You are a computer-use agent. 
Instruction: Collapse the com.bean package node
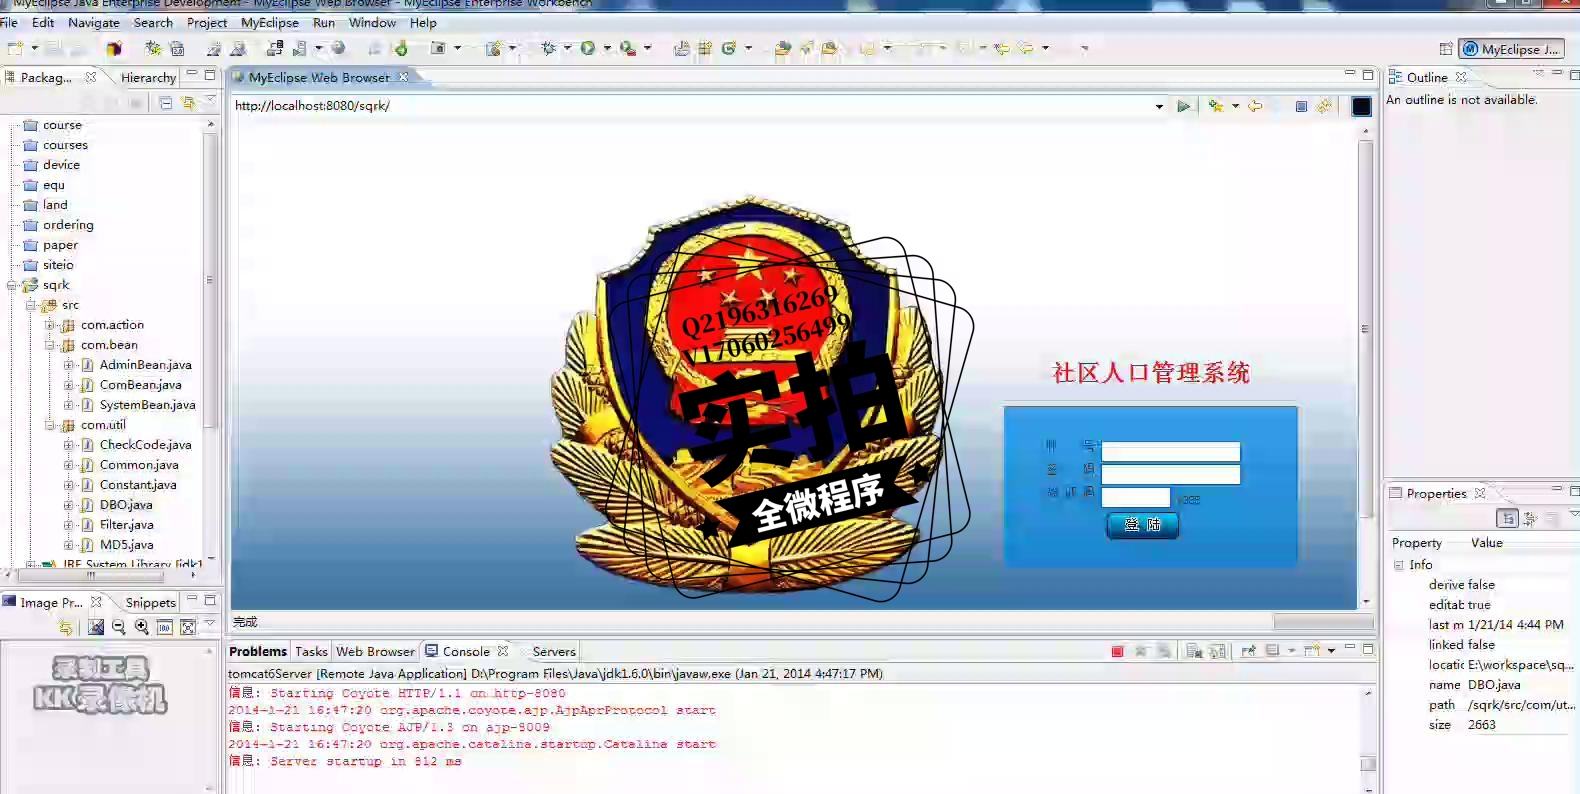[x=50, y=345]
